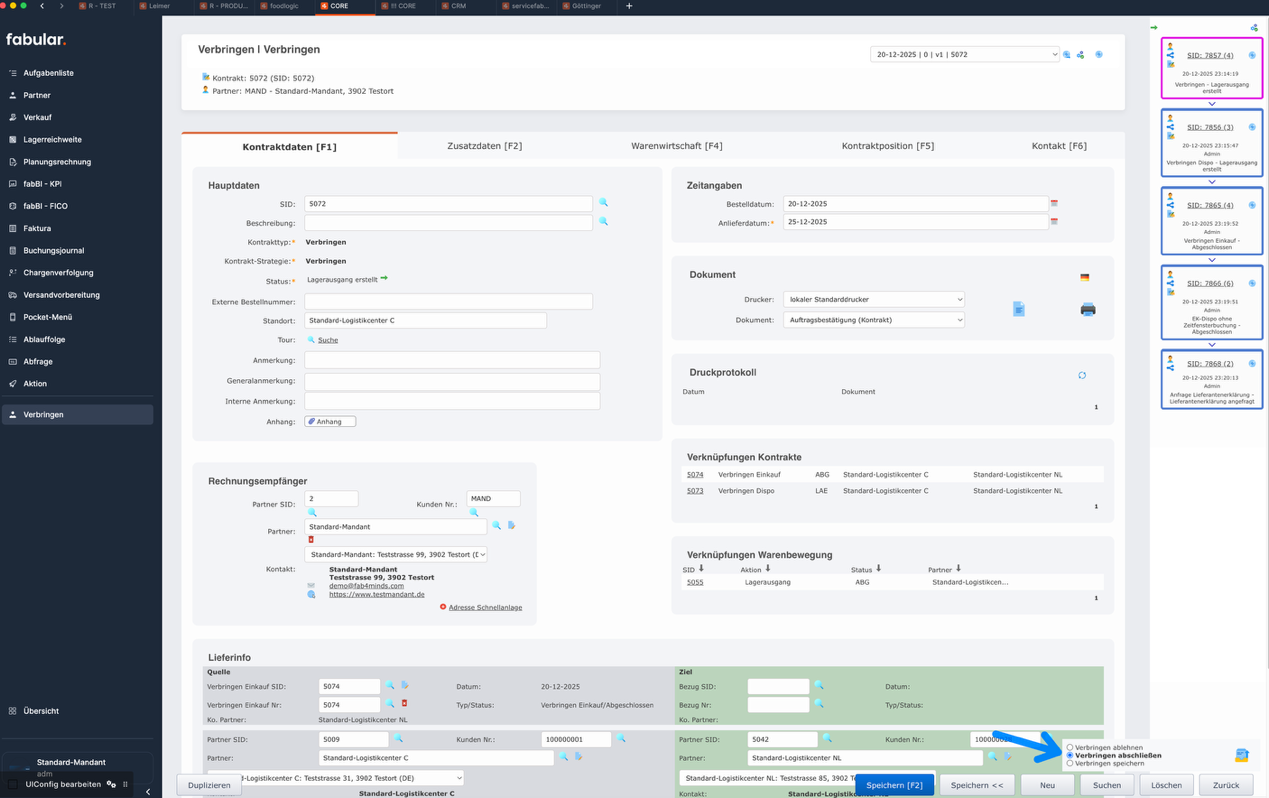This screenshot has width=1269, height=798.
Task: Click the magnifier next to SID field
Action: 603,203
